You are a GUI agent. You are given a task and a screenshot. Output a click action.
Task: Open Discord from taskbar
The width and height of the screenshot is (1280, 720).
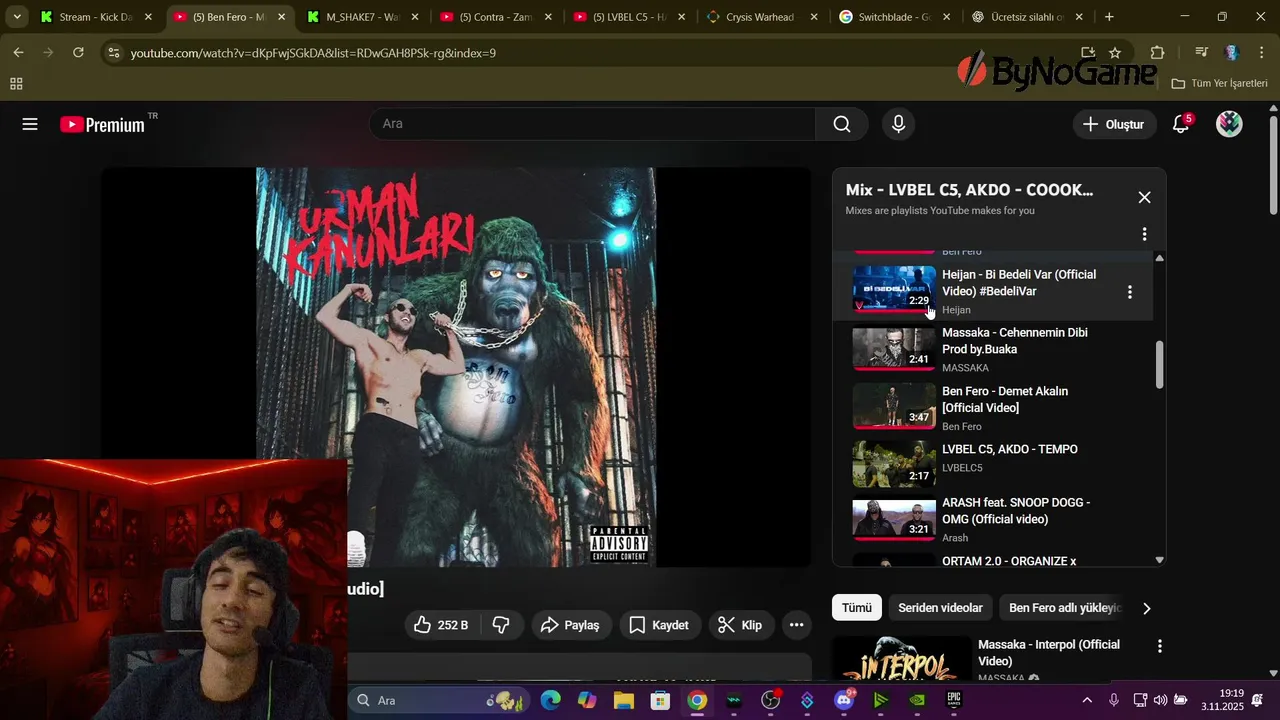click(x=845, y=700)
